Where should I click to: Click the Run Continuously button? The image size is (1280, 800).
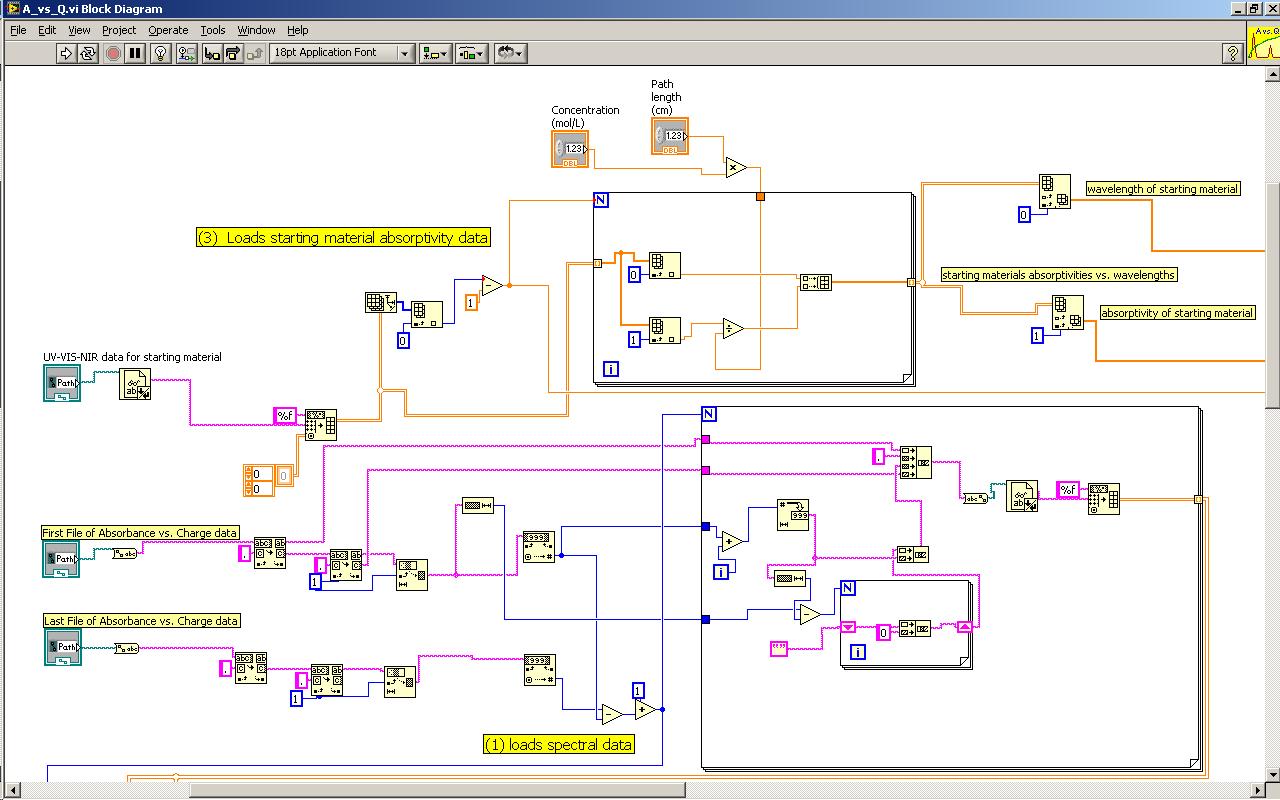(x=88, y=53)
